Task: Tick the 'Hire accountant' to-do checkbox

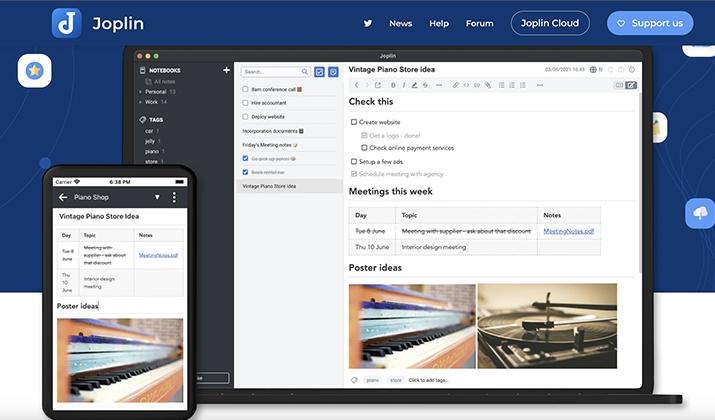Action: pos(245,103)
